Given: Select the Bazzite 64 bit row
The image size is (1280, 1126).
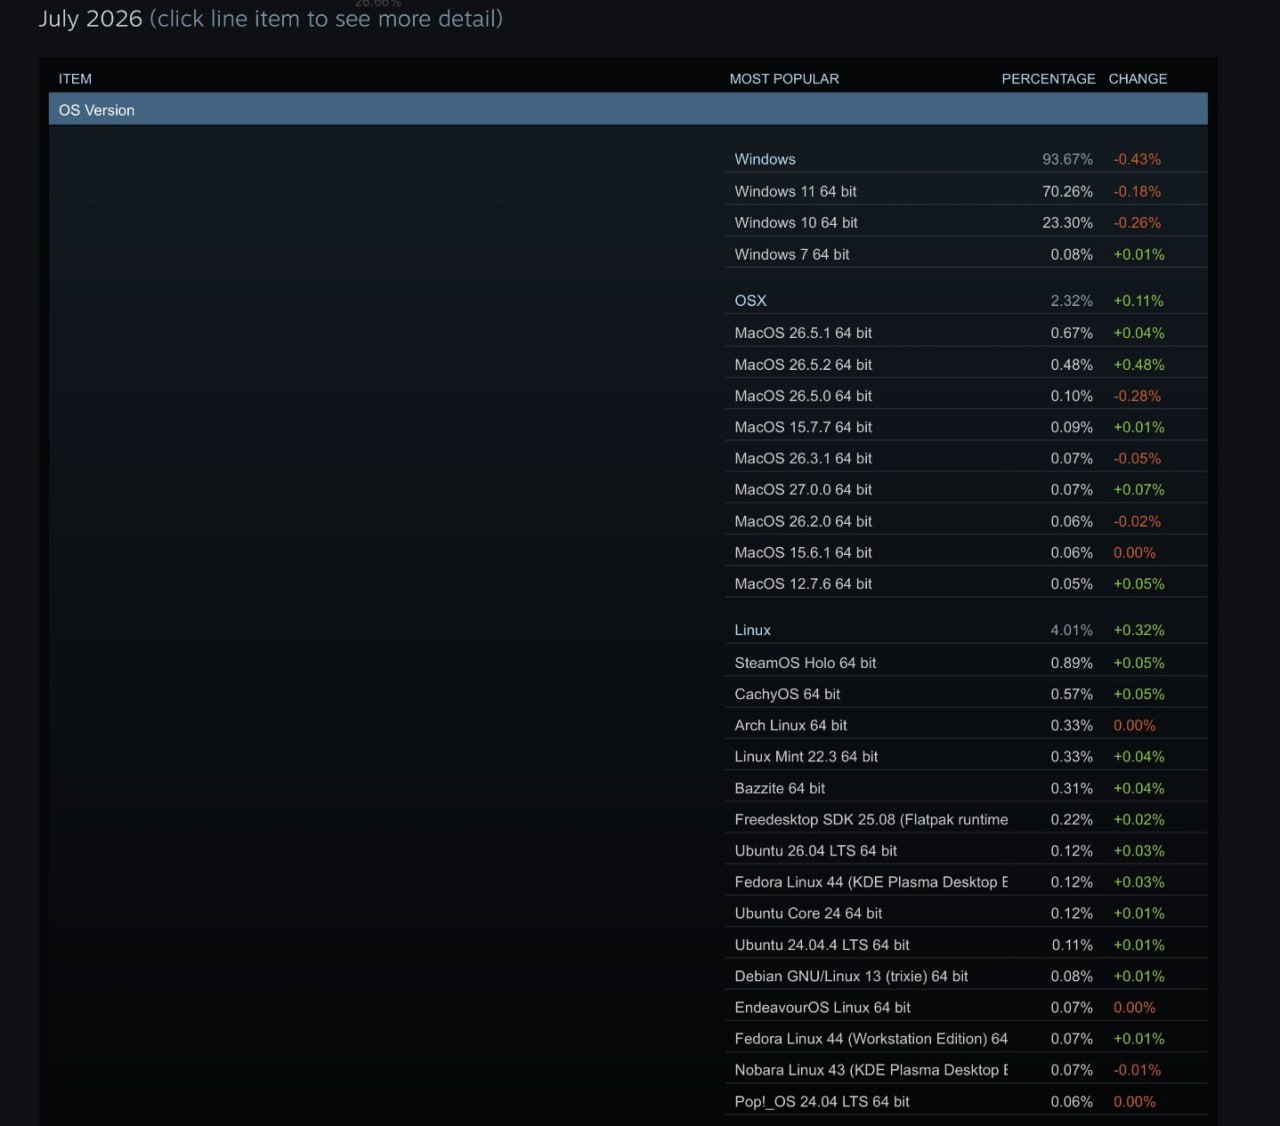Looking at the screenshot, I should [x=966, y=788].
